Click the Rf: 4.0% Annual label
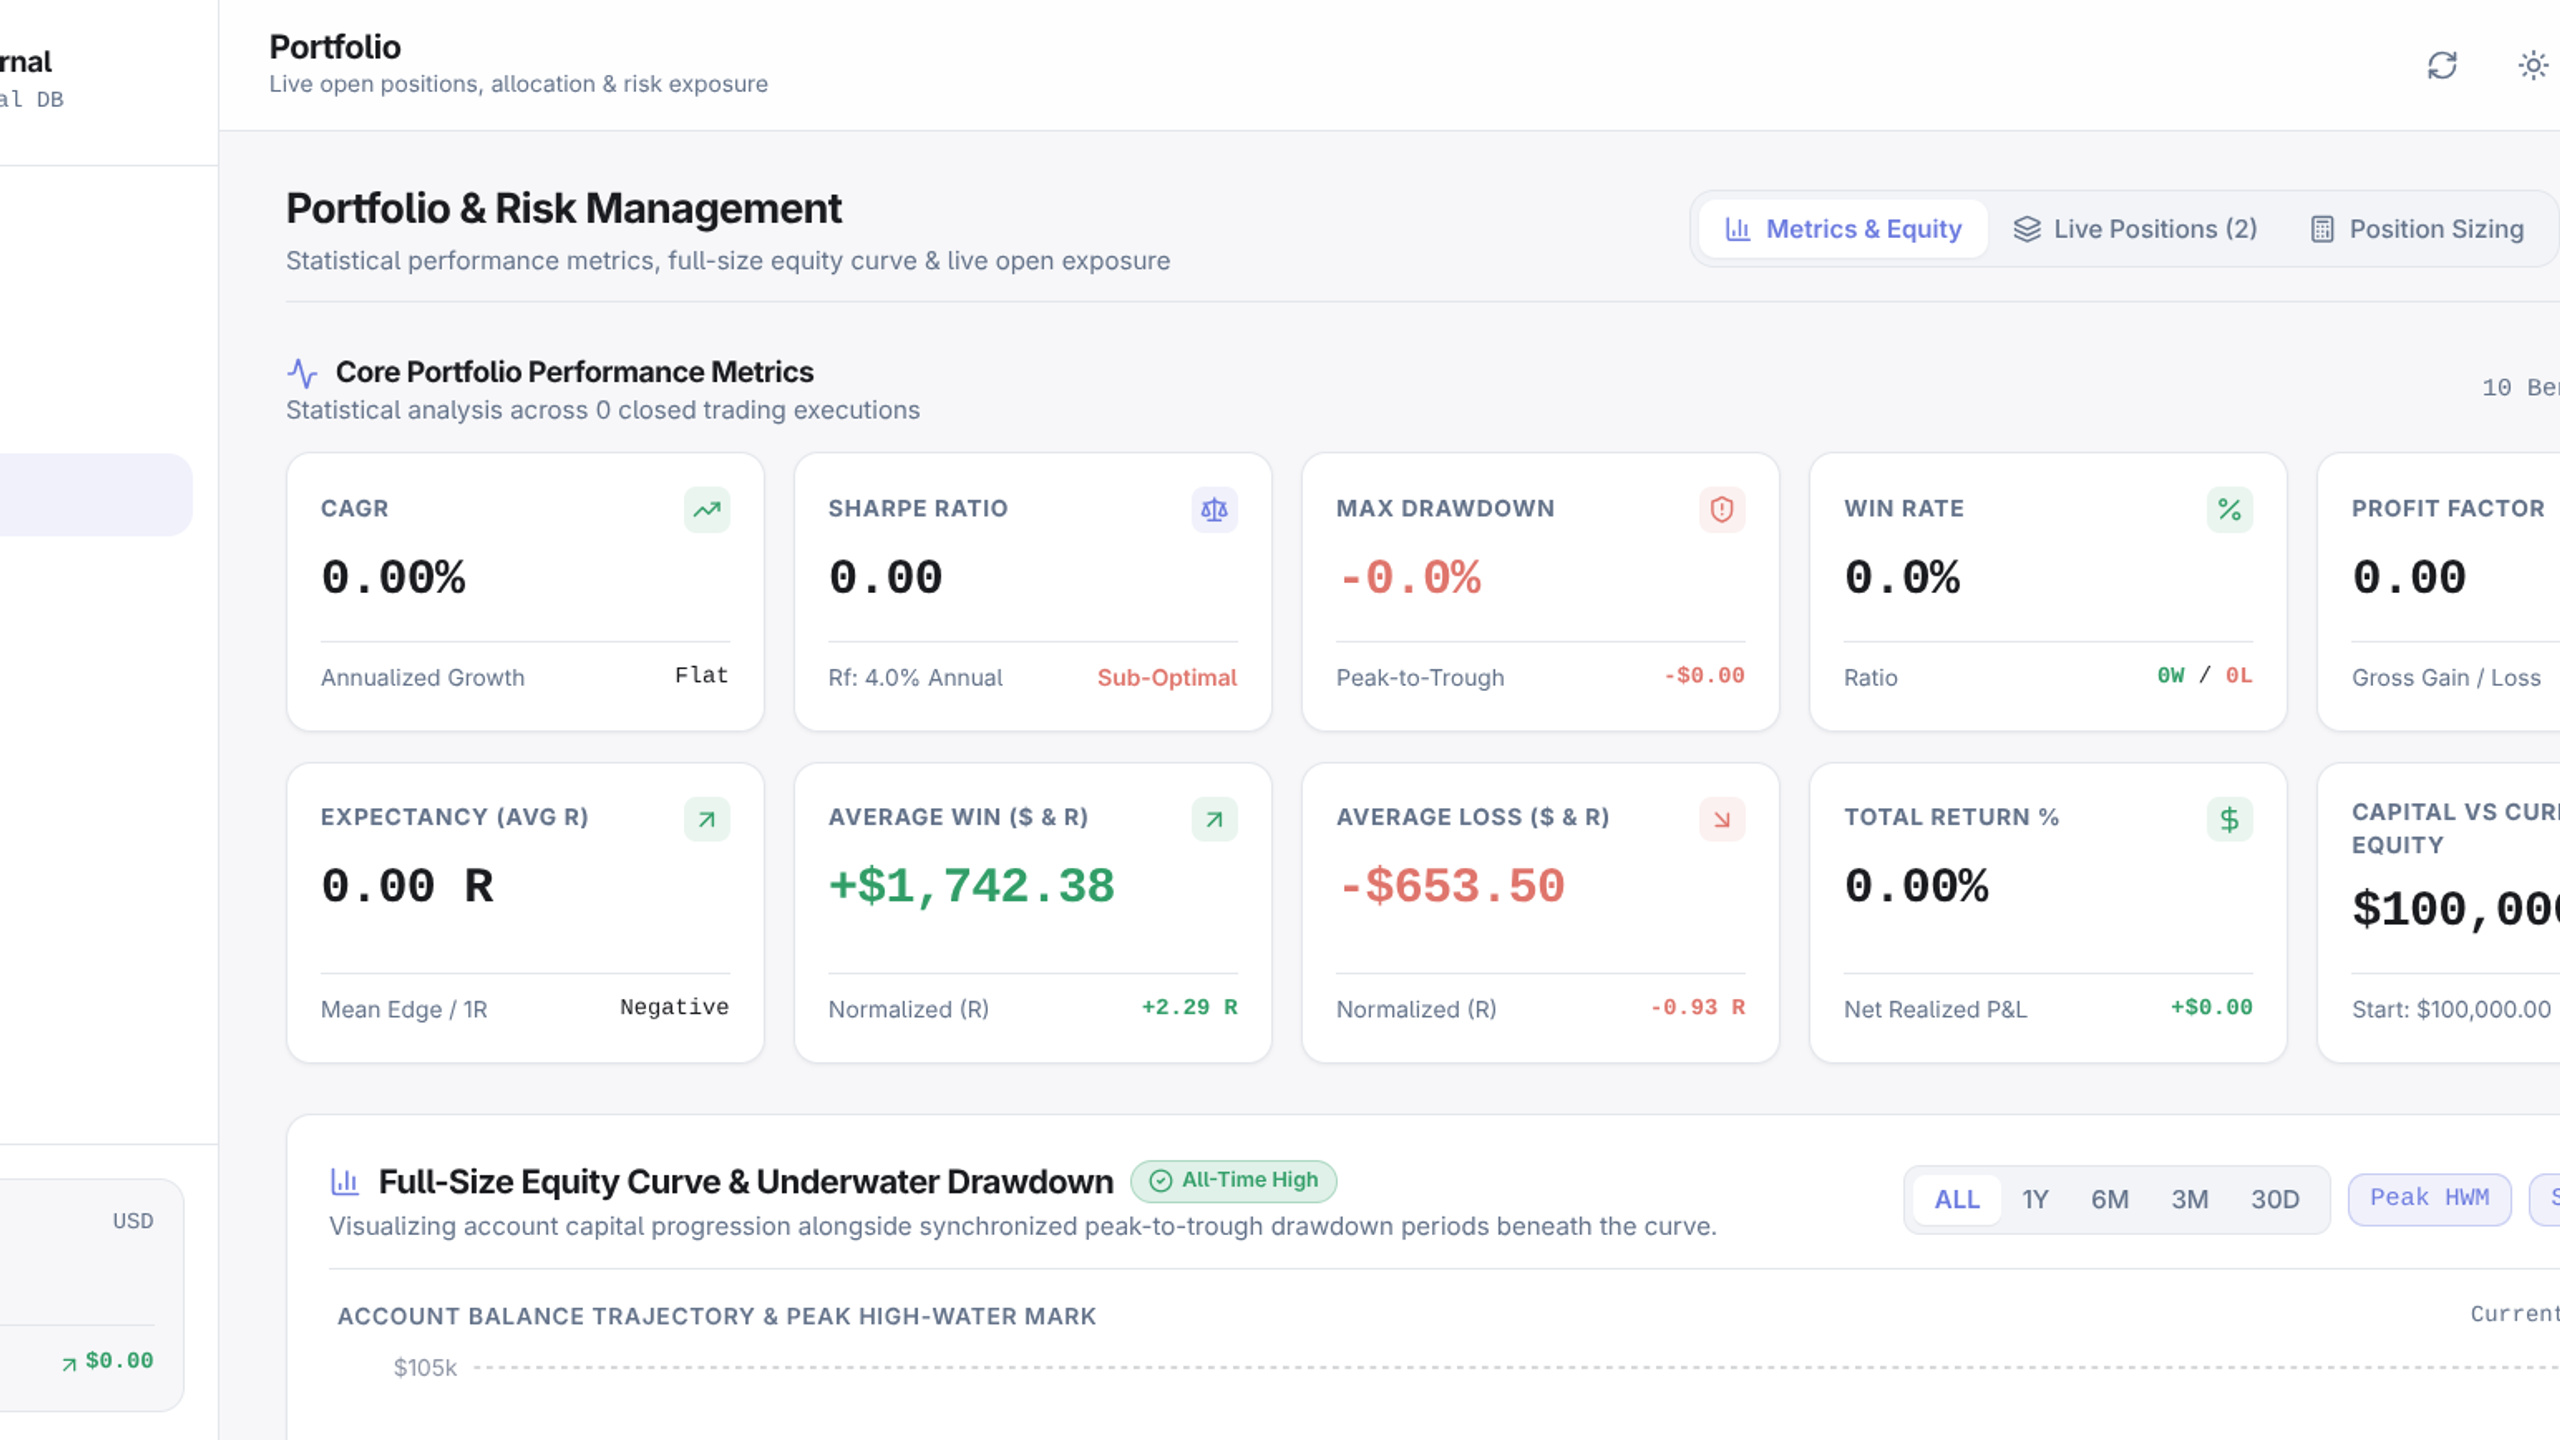Viewport: 2560px width, 1440px height. (x=915, y=677)
